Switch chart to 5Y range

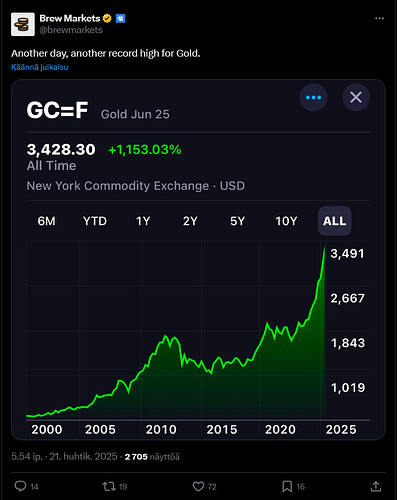pos(237,221)
